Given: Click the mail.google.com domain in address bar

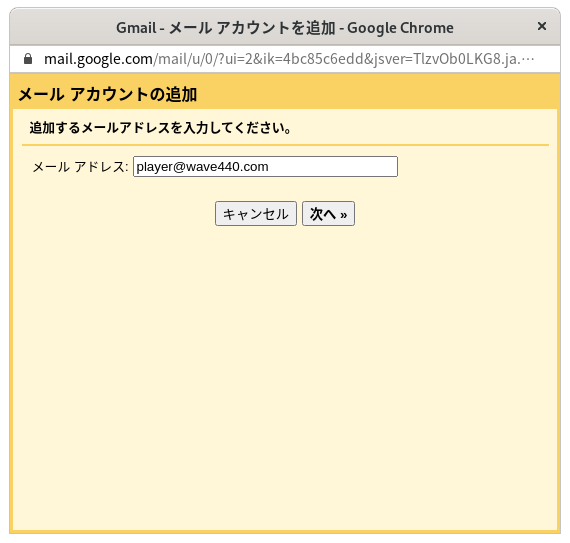Looking at the screenshot, I should coord(98,59).
